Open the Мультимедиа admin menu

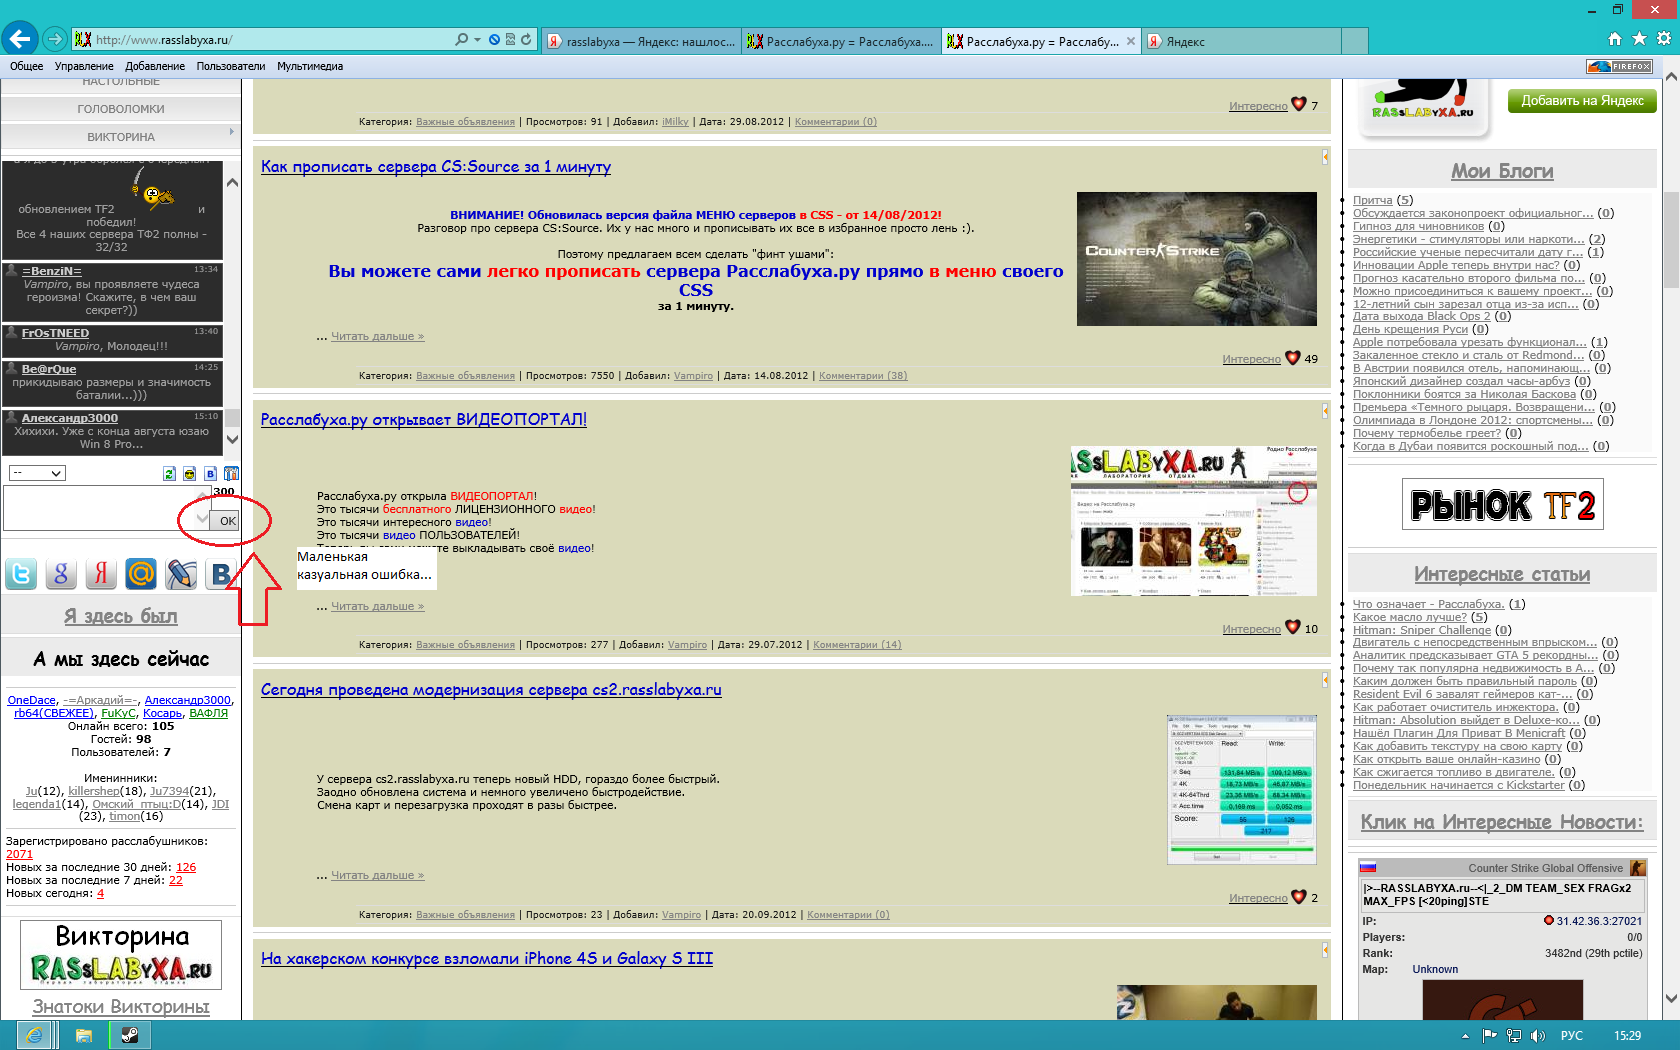pyautogui.click(x=310, y=66)
